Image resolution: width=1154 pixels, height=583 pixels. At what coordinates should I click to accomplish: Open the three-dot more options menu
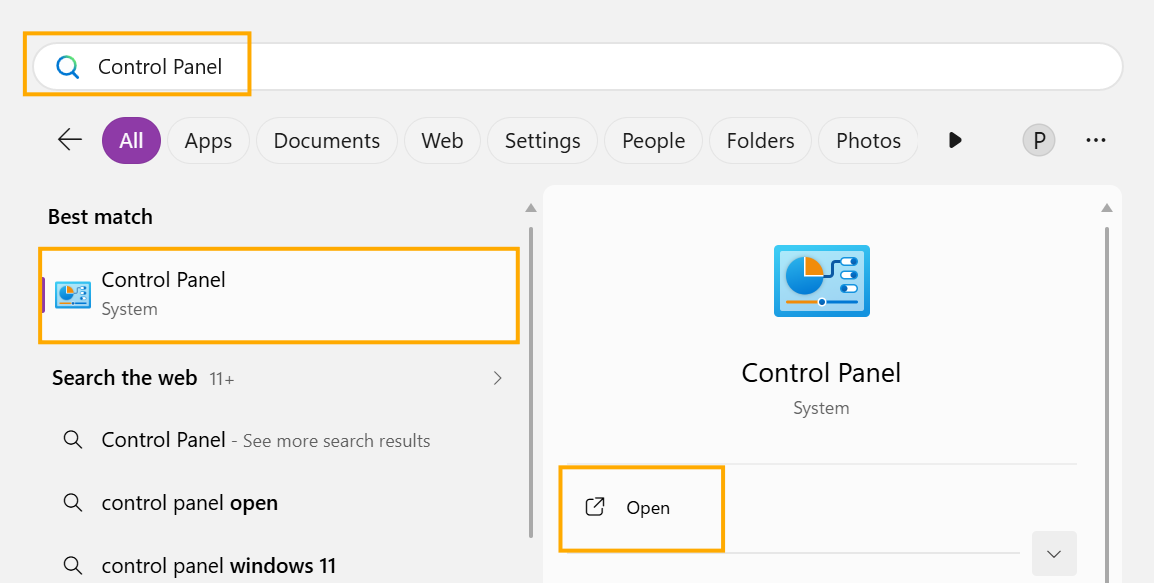click(x=1095, y=140)
